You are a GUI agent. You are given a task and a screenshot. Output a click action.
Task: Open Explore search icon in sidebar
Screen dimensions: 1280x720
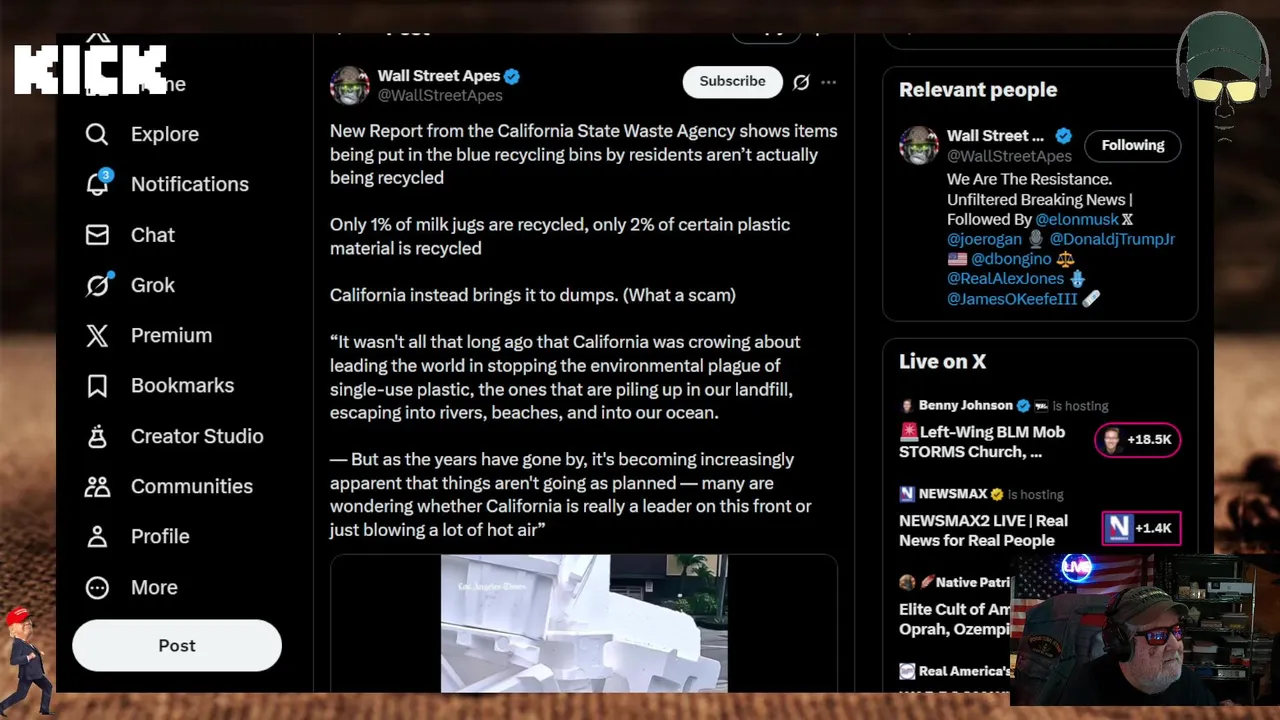pyautogui.click(x=97, y=134)
